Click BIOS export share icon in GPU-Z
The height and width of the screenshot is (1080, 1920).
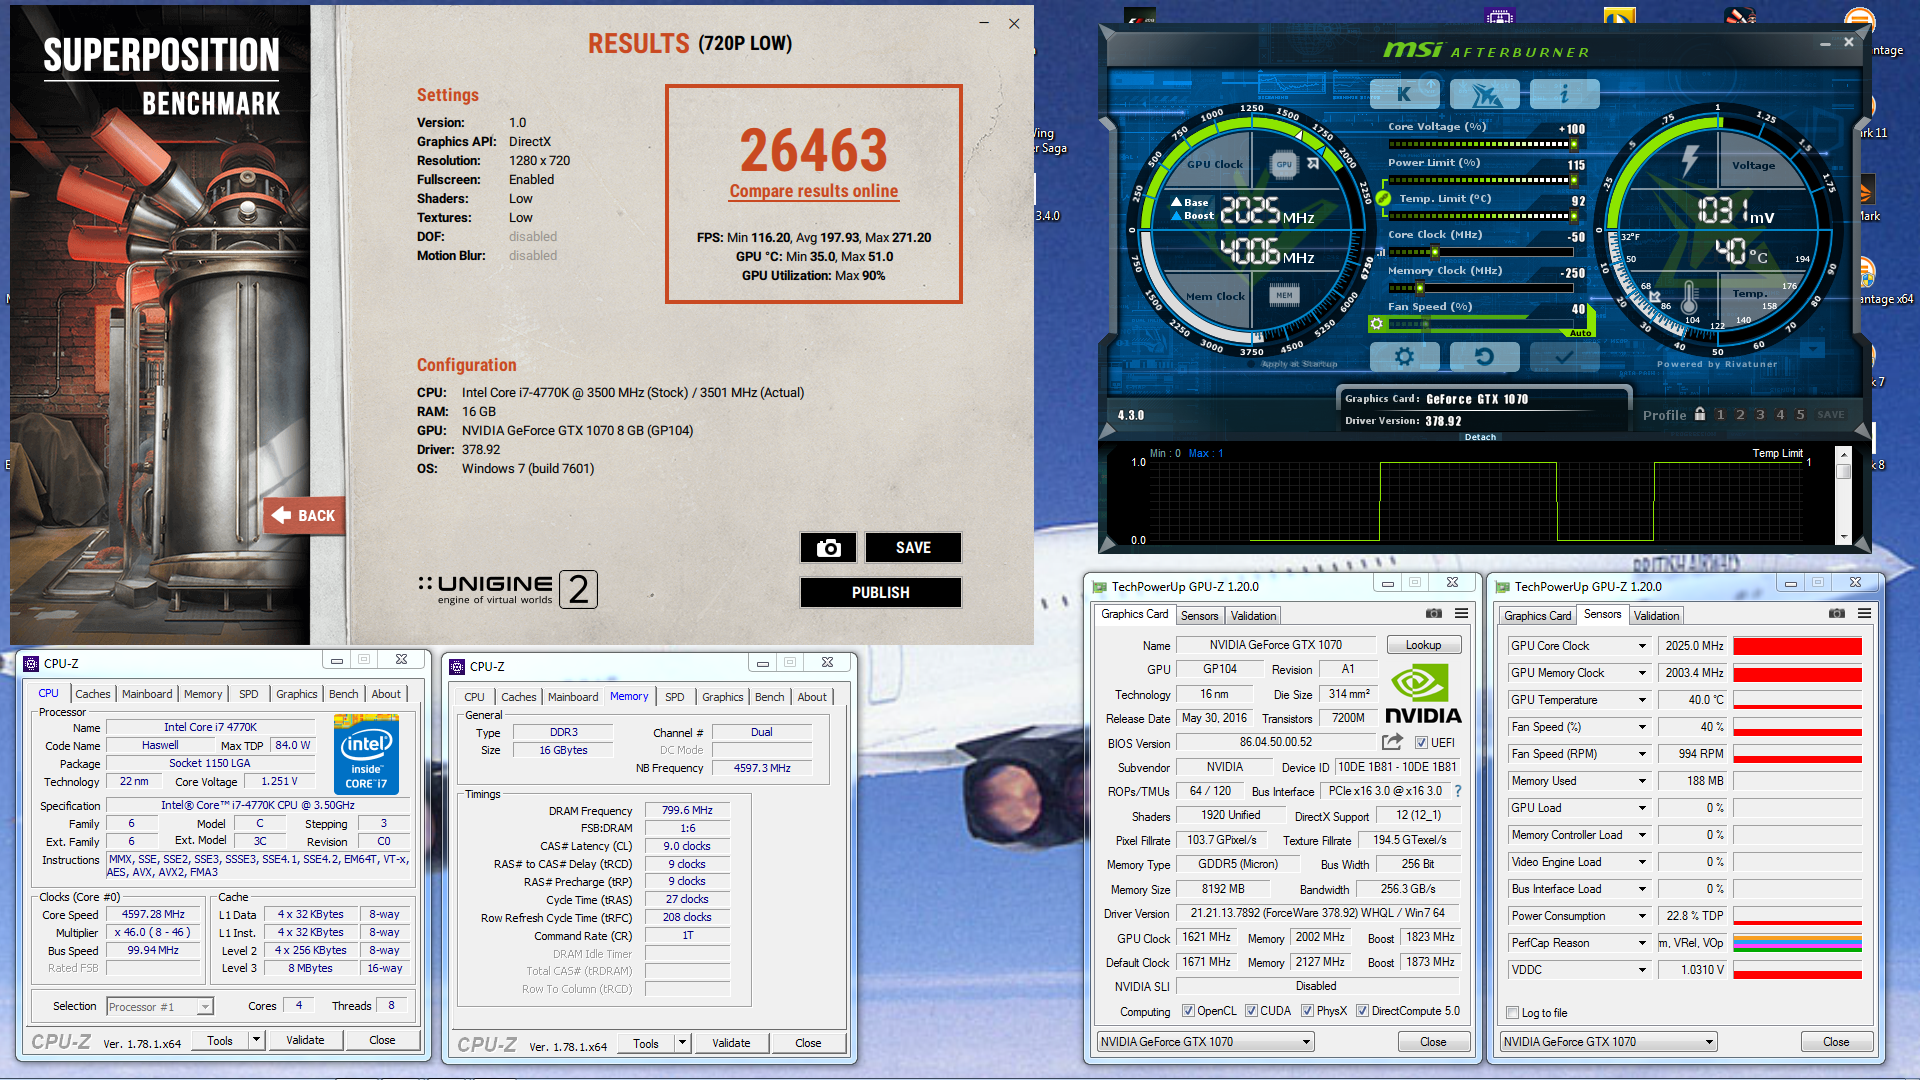[x=1392, y=742]
